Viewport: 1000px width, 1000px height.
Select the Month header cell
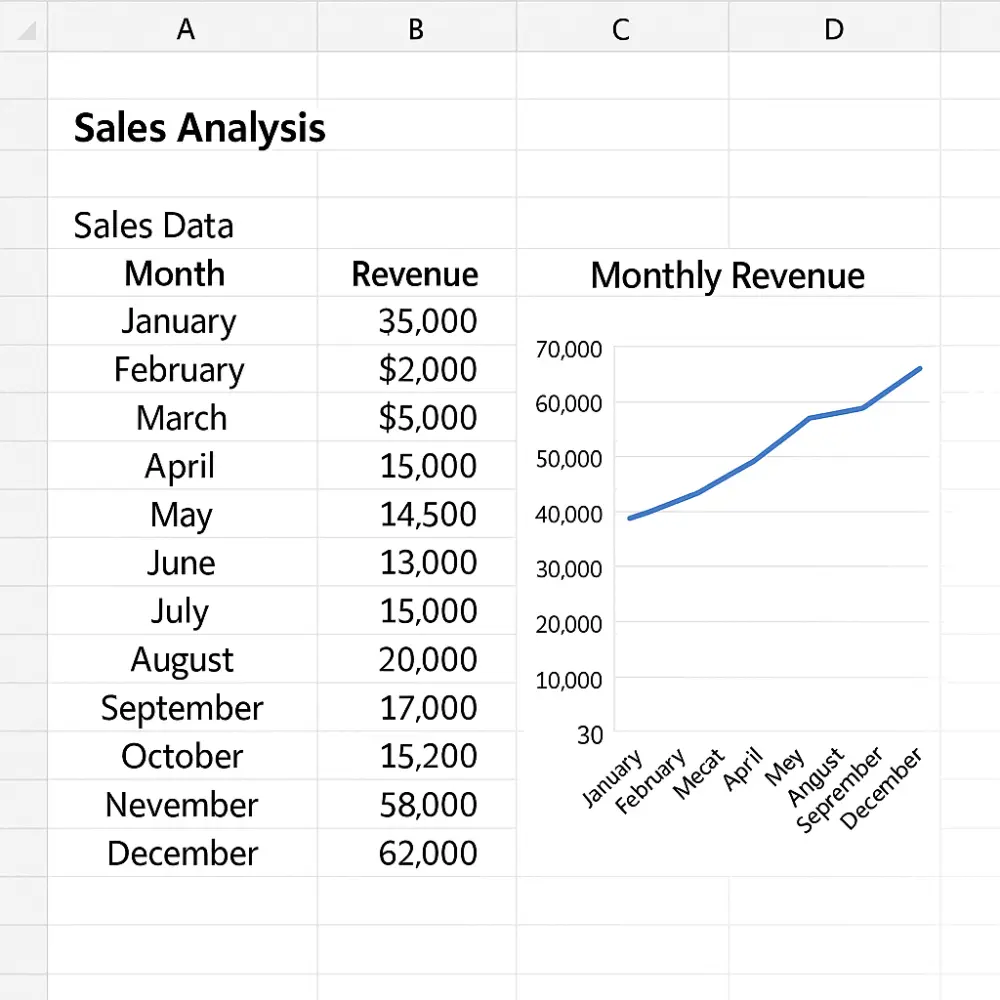(x=175, y=273)
